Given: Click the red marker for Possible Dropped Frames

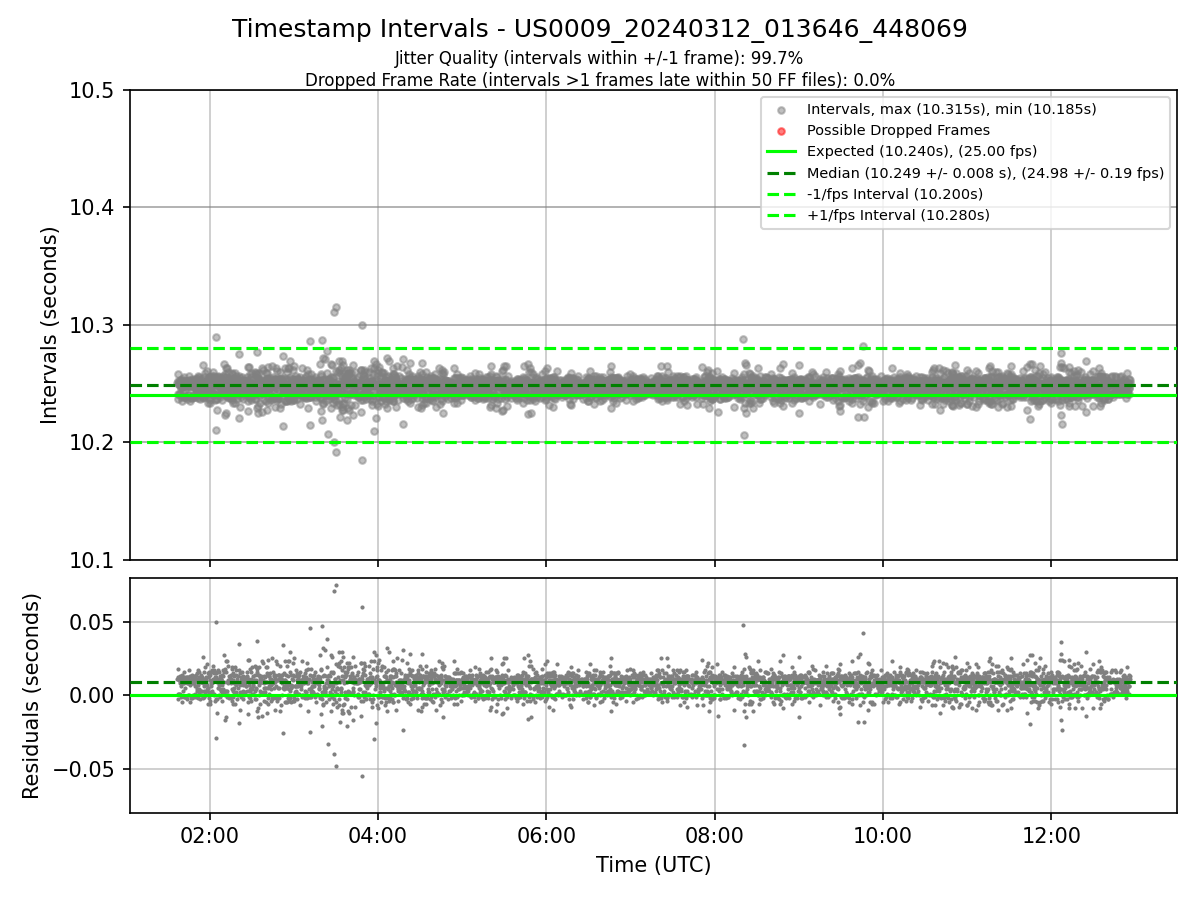Looking at the screenshot, I should [782, 131].
